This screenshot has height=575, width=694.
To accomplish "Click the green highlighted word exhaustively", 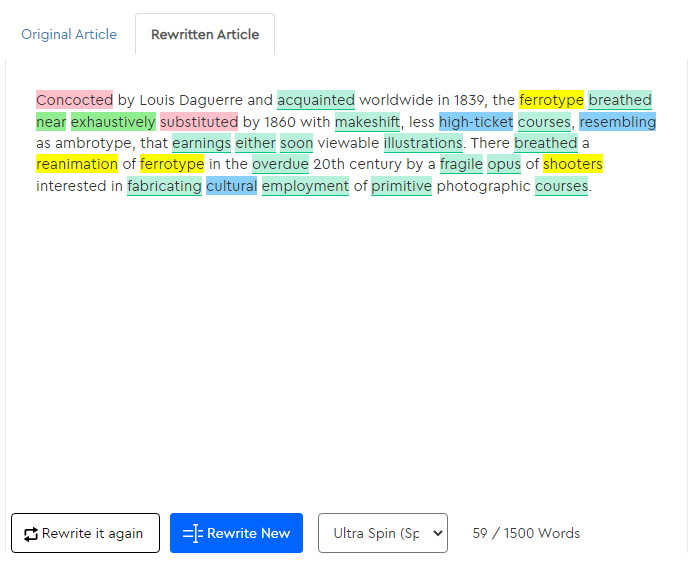I will 113,122.
